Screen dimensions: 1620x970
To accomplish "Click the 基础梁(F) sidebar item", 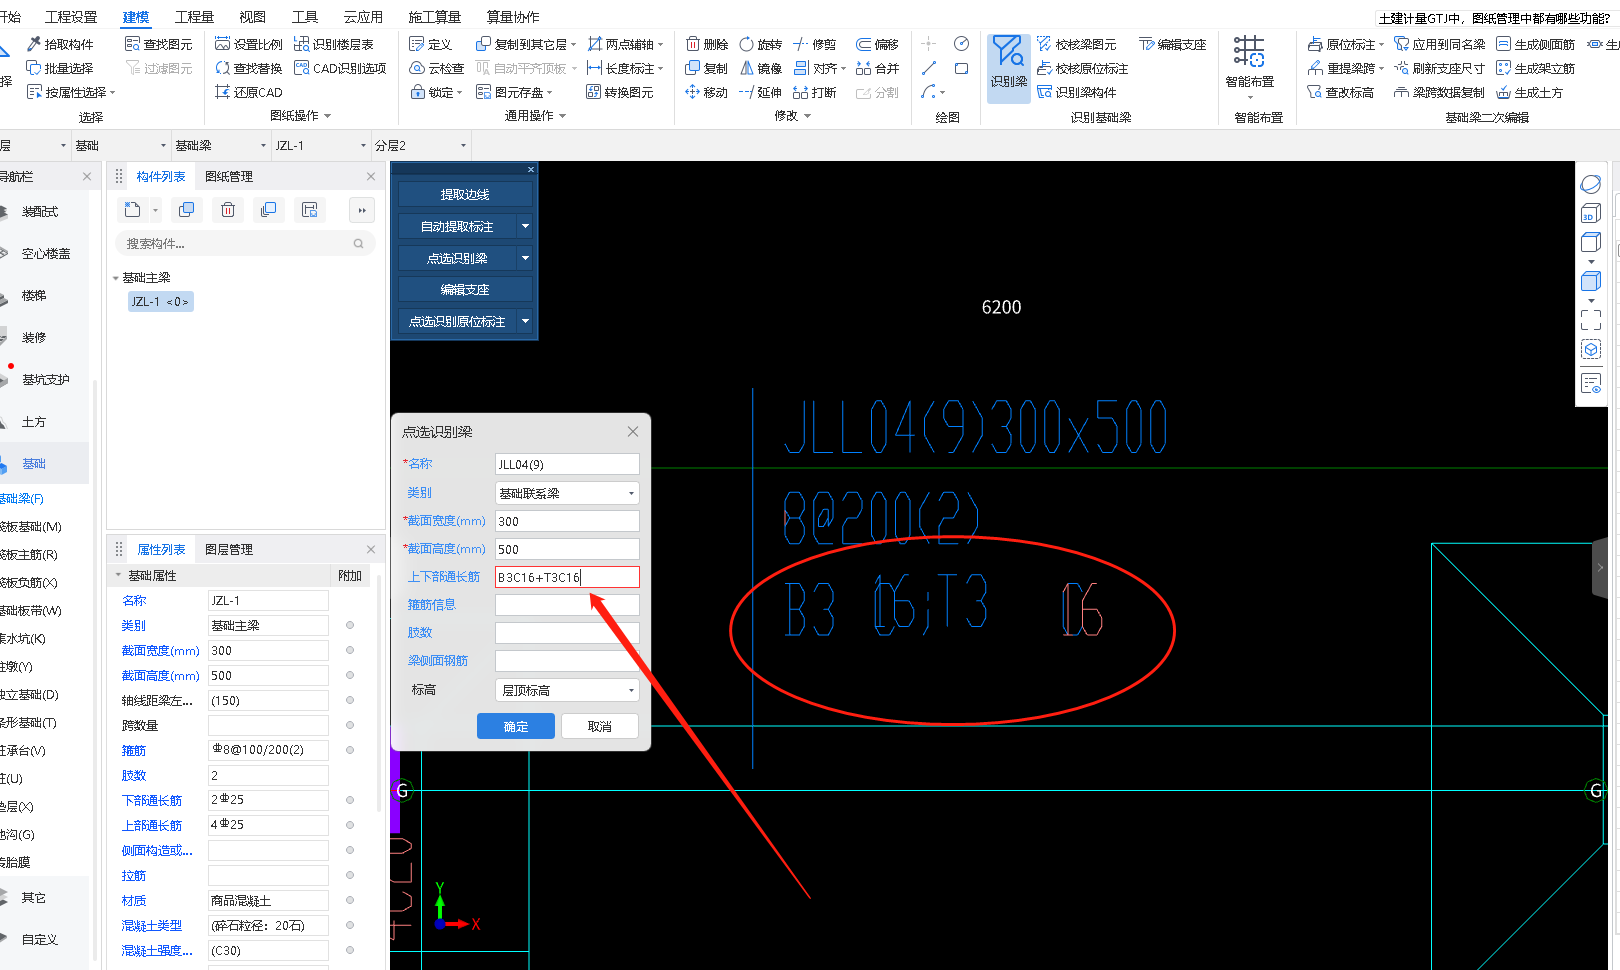I will (21, 498).
